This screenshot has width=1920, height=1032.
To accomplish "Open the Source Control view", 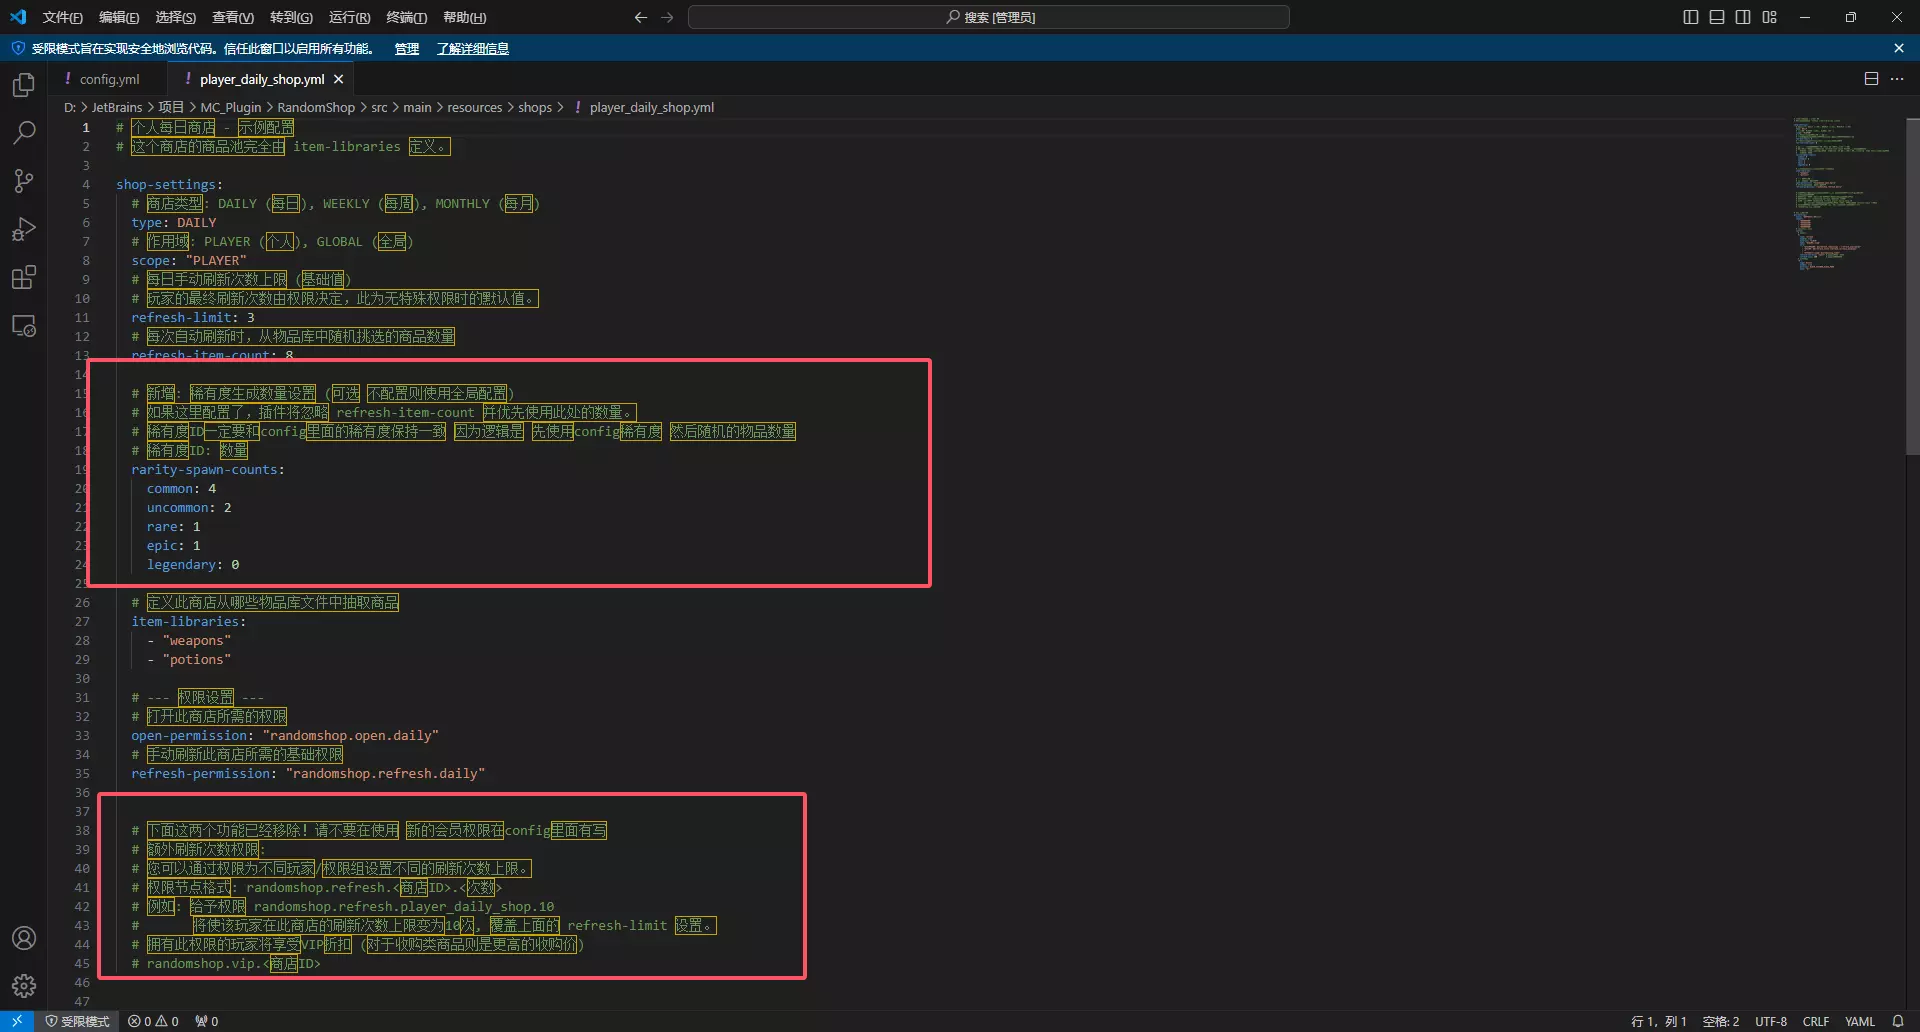I will click(x=24, y=180).
